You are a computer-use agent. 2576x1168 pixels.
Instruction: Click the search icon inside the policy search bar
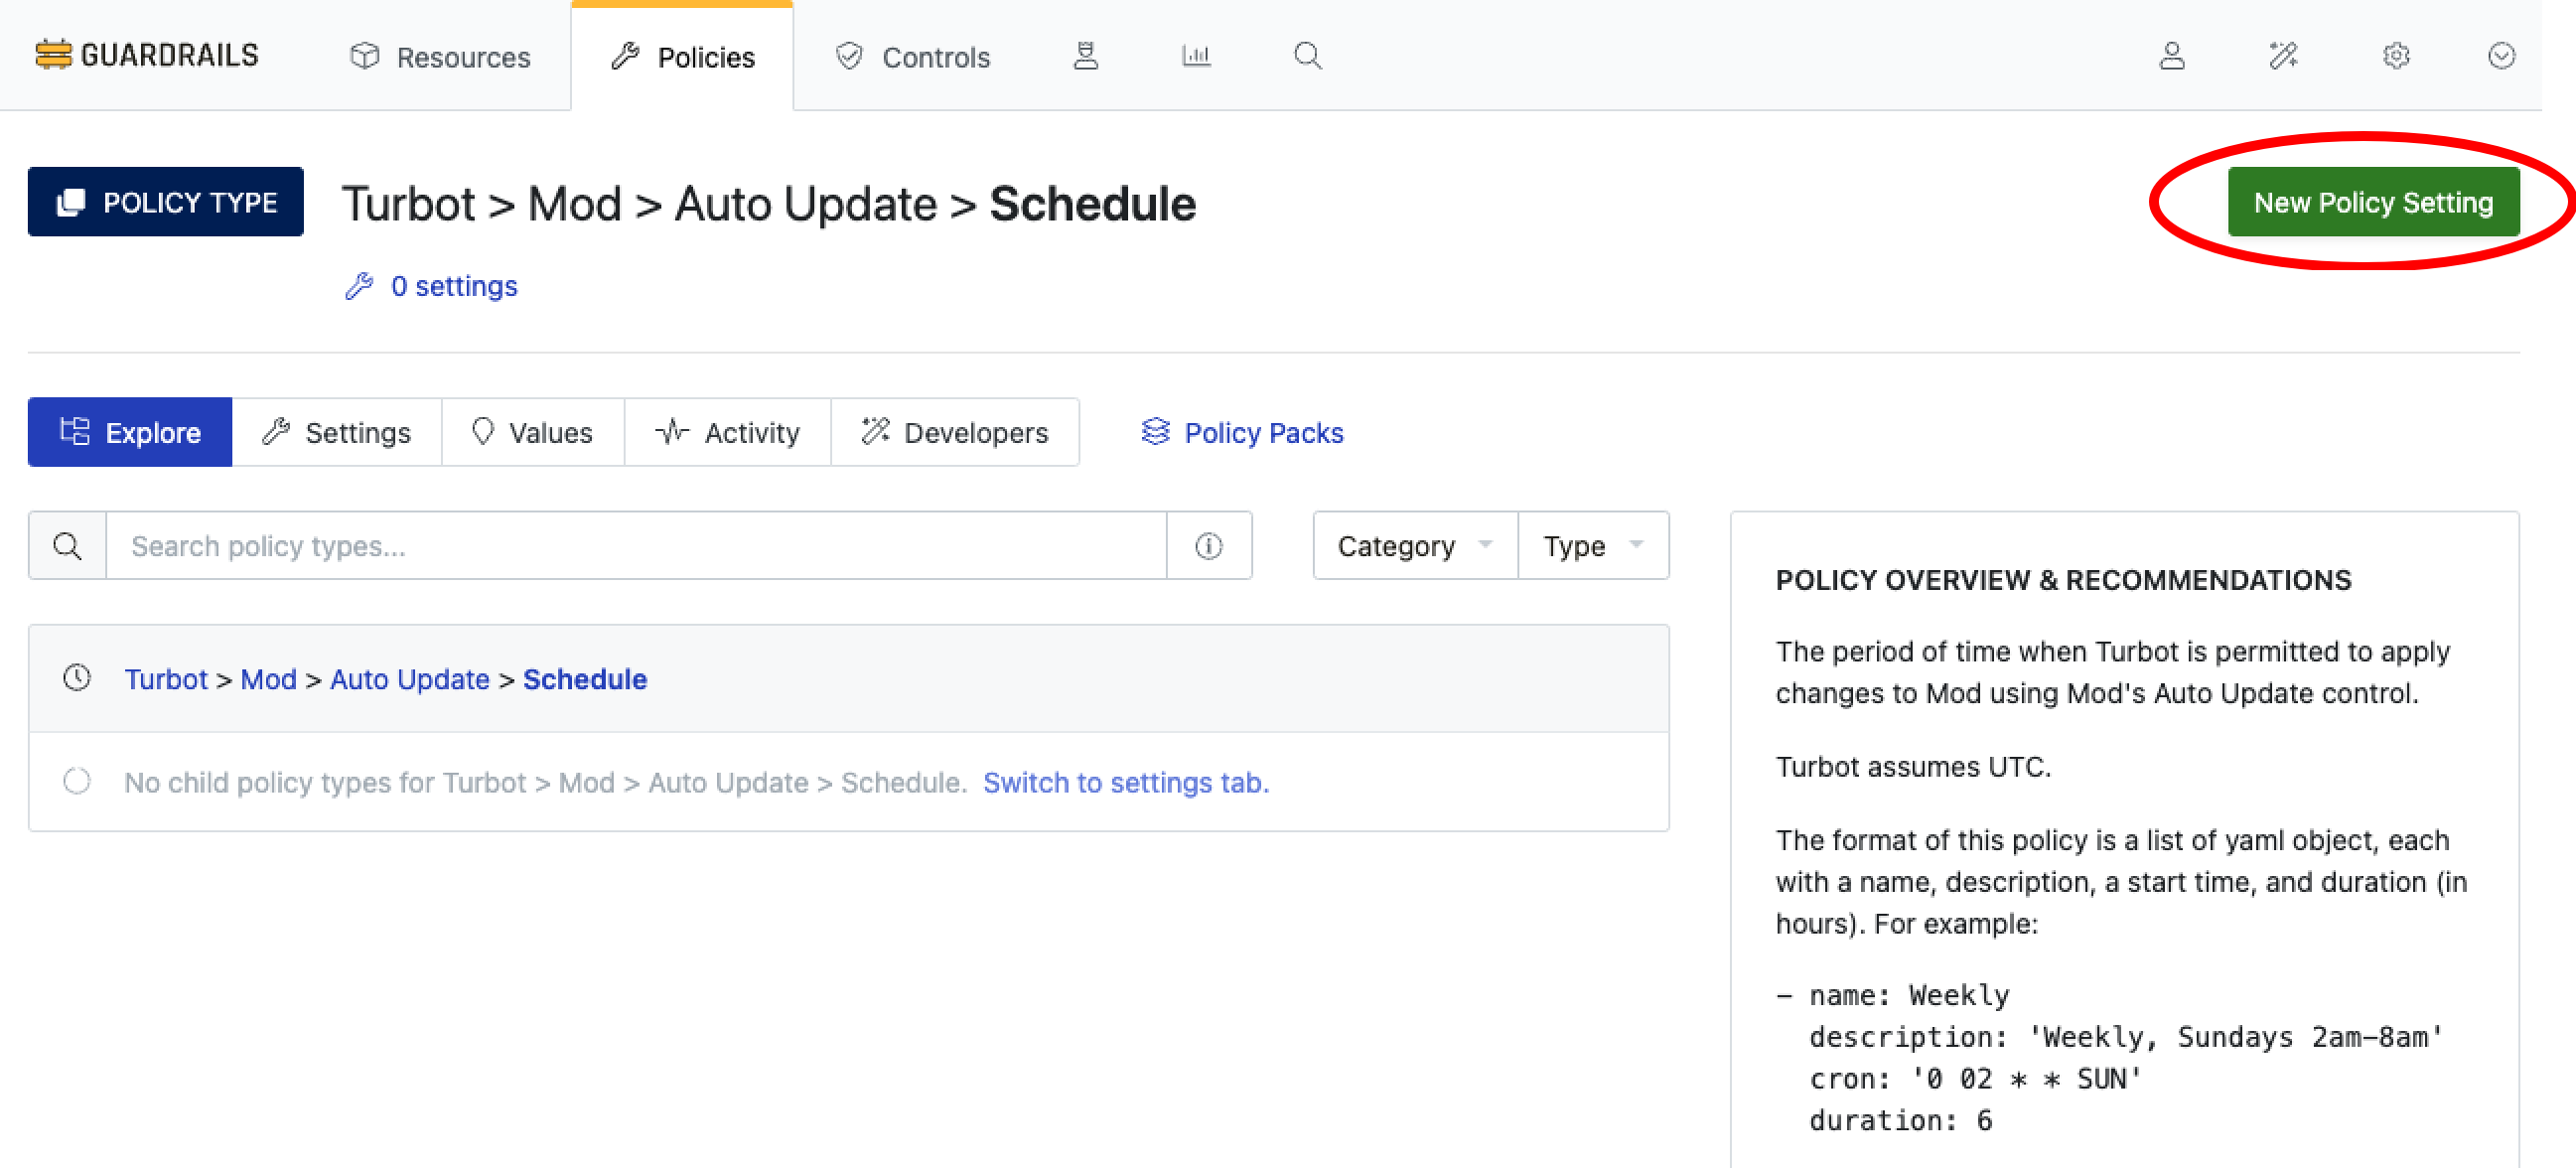coord(67,546)
